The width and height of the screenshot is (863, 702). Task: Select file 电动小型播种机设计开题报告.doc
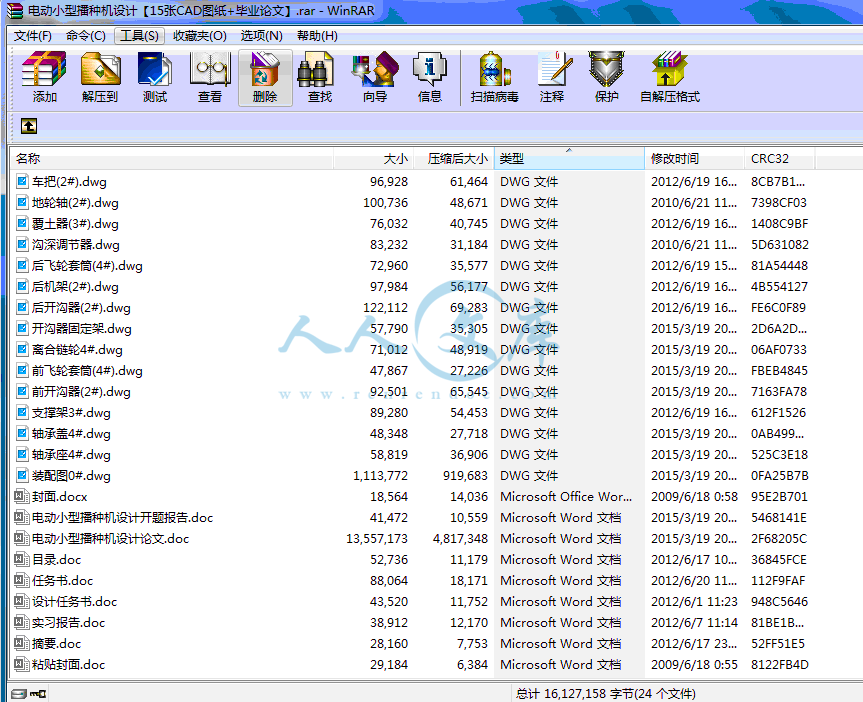point(122,518)
